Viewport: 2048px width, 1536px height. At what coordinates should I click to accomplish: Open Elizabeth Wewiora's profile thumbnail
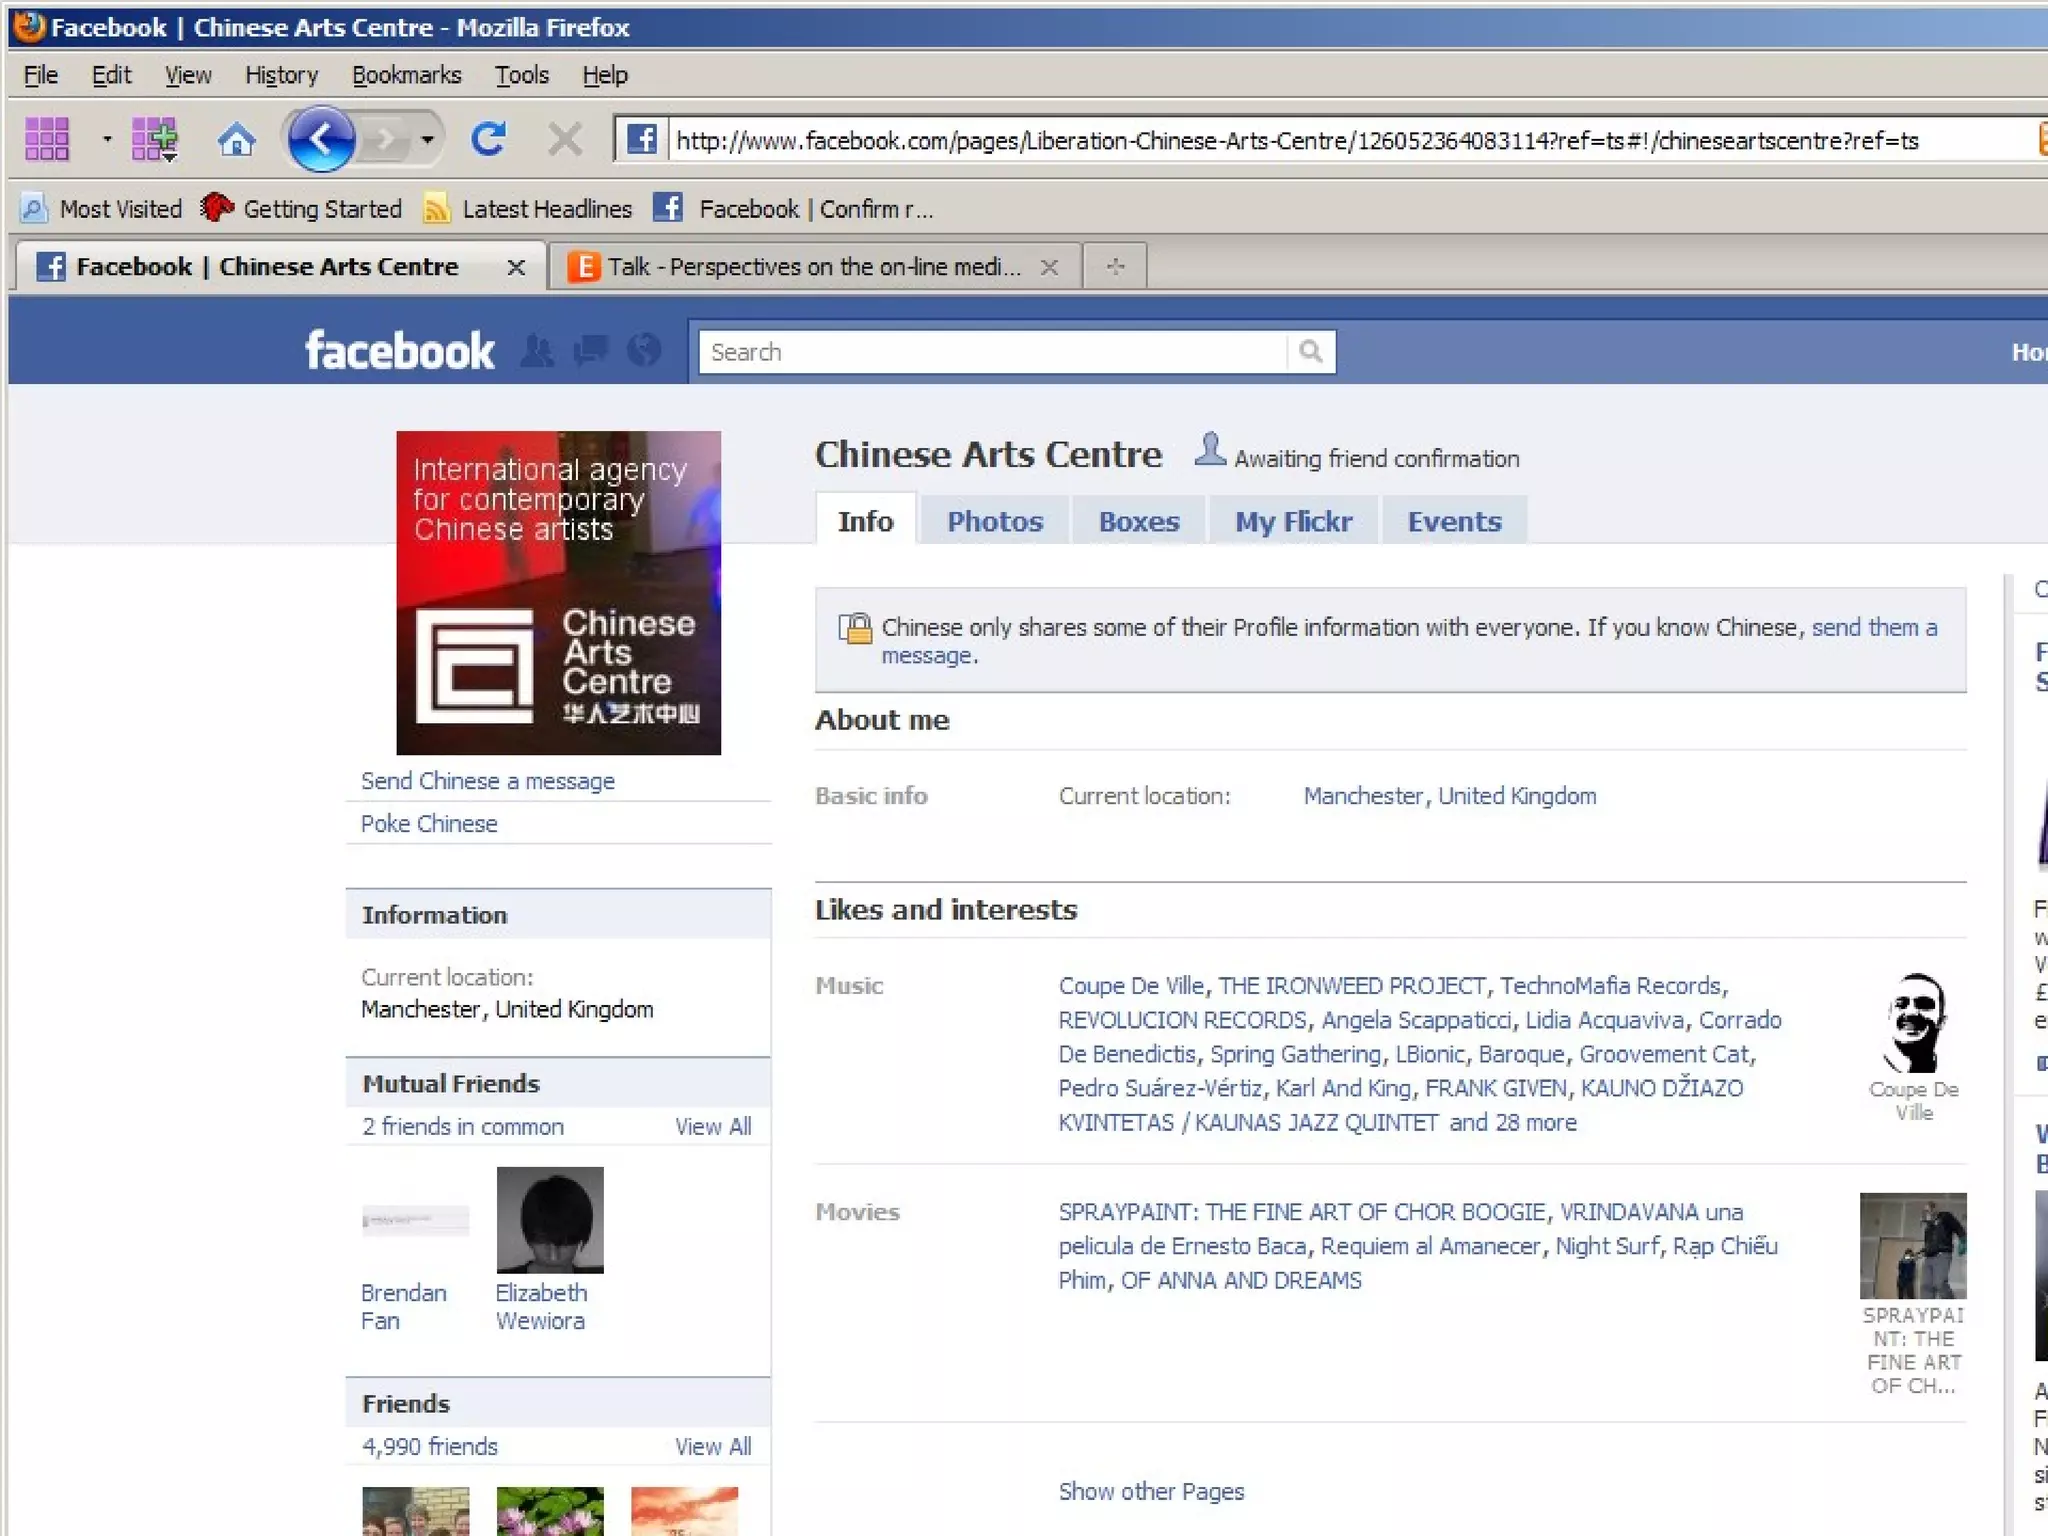pyautogui.click(x=550, y=1220)
